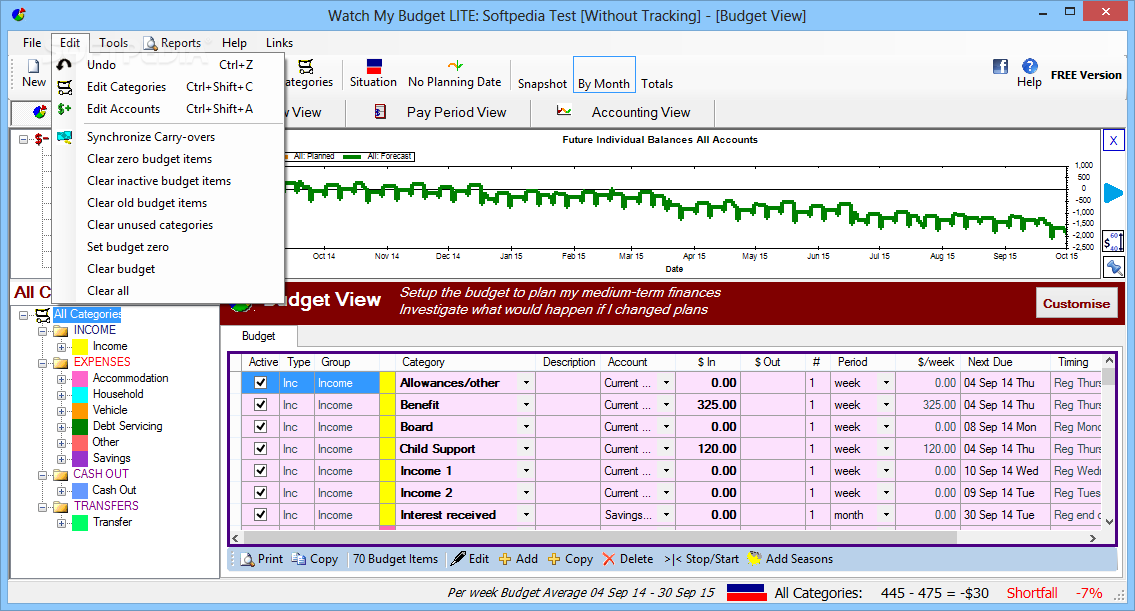Click the No Planning Date icon
The height and width of the screenshot is (611, 1135).
click(455, 66)
